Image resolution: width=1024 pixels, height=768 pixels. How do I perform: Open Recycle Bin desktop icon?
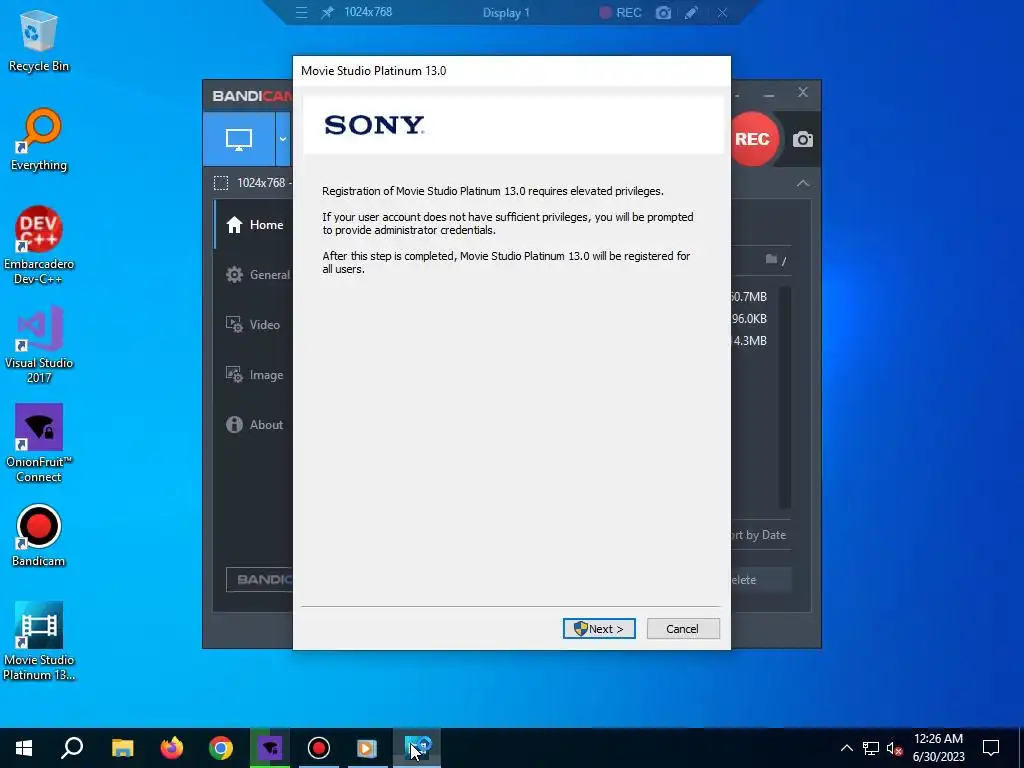pyautogui.click(x=39, y=40)
